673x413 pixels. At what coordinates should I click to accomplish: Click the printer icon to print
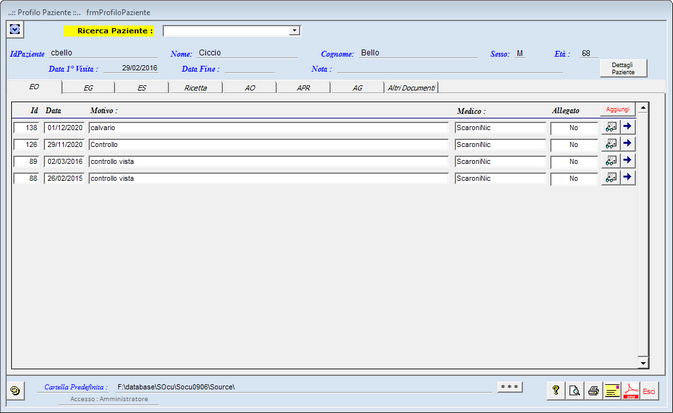(x=593, y=390)
